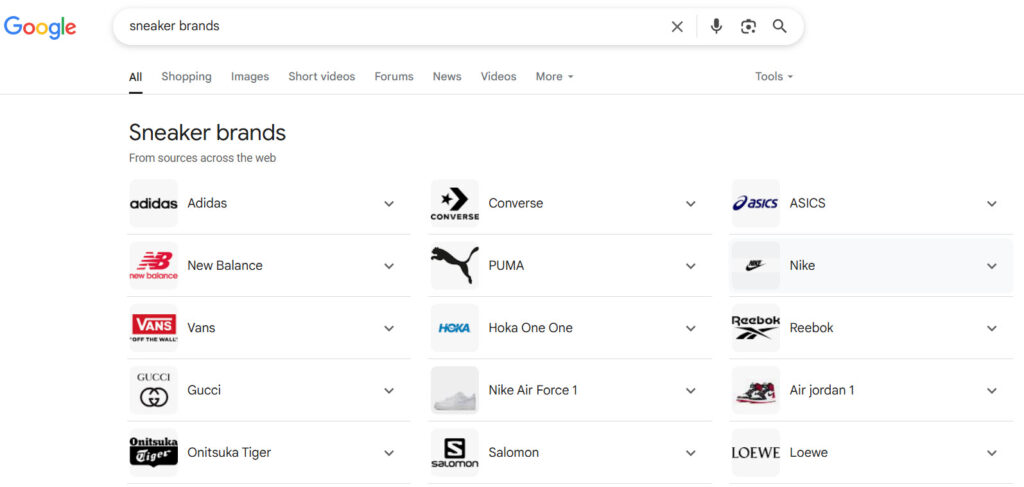1024x487 pixels.
Task: Click the Converse brand name
Action: click(515, 203)
